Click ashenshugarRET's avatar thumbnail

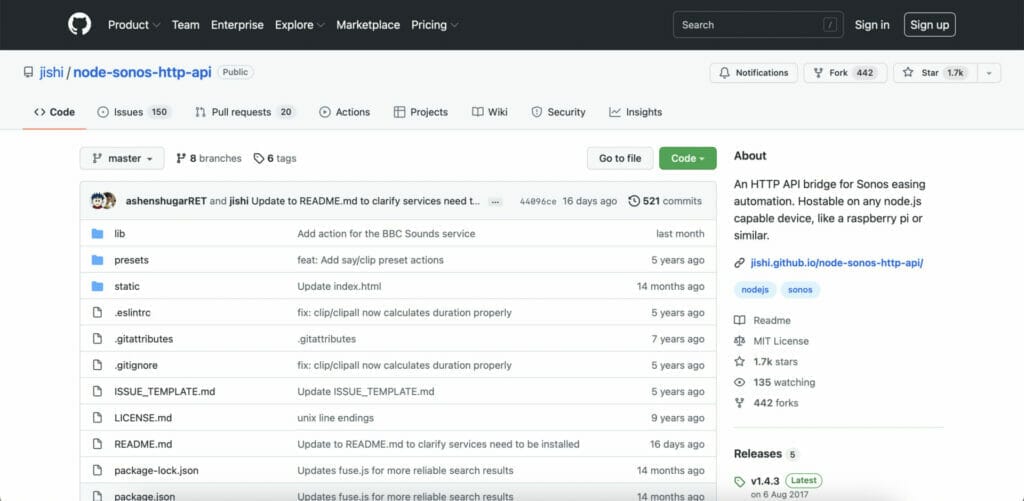click(98, 201)
